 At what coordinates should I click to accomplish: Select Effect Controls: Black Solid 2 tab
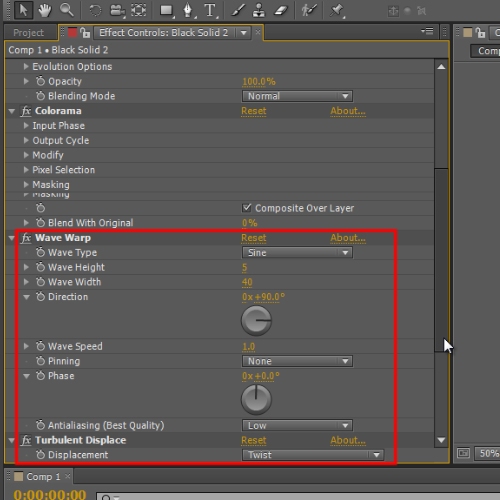point(163,32)
